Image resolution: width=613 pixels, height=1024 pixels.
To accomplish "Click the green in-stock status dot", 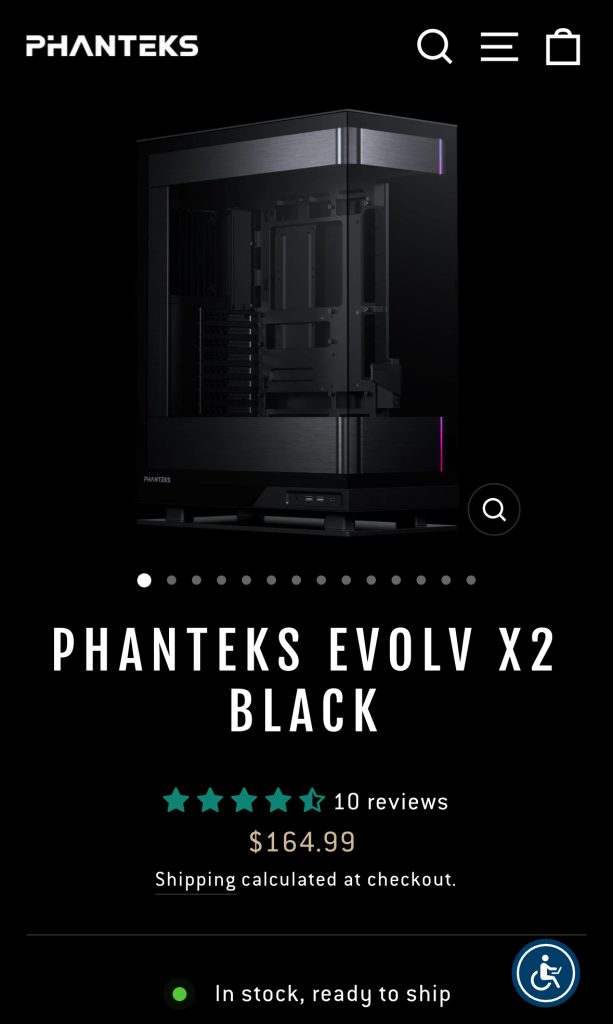I will pos(180,994).
